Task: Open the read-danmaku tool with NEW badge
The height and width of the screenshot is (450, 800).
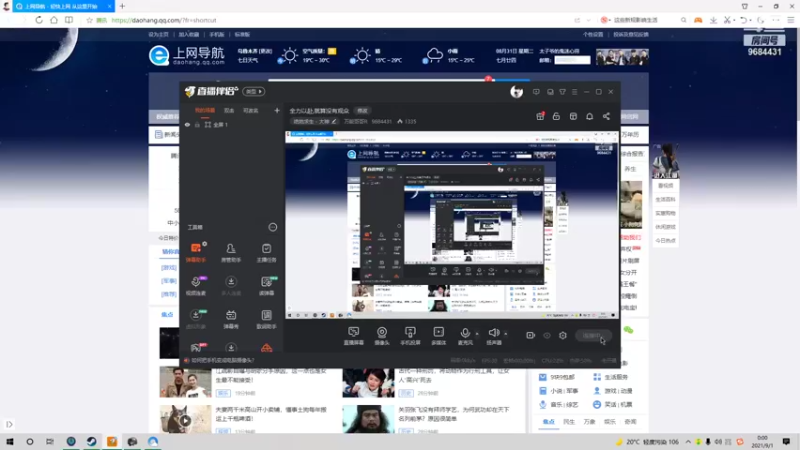Action: (266, 286)
